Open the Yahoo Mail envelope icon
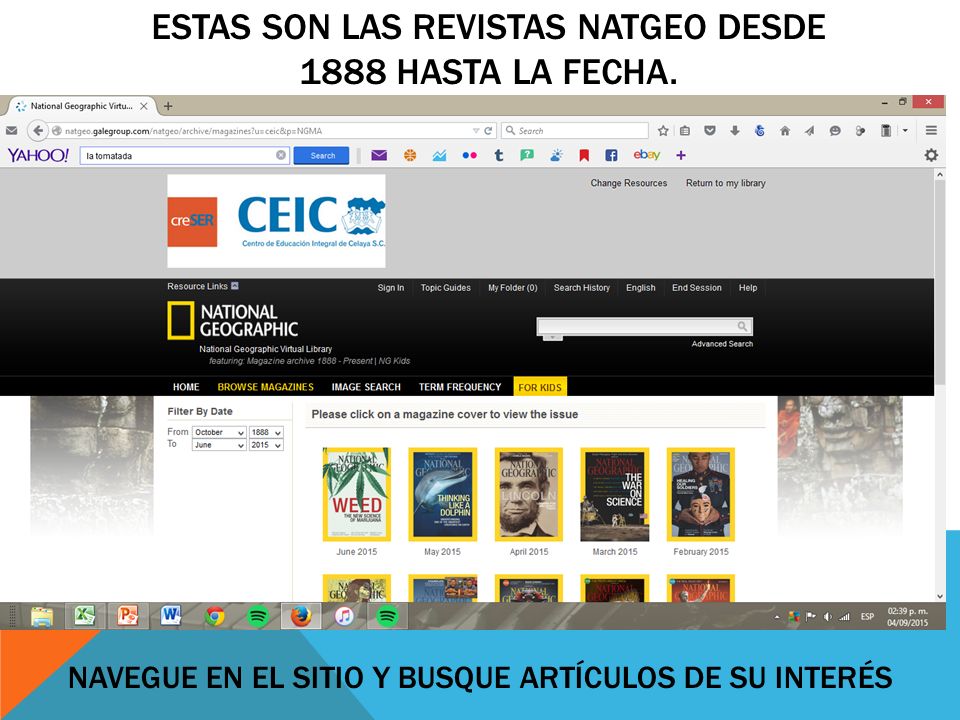The width and height of the screenshot is (960, 720). coord(379,156)
